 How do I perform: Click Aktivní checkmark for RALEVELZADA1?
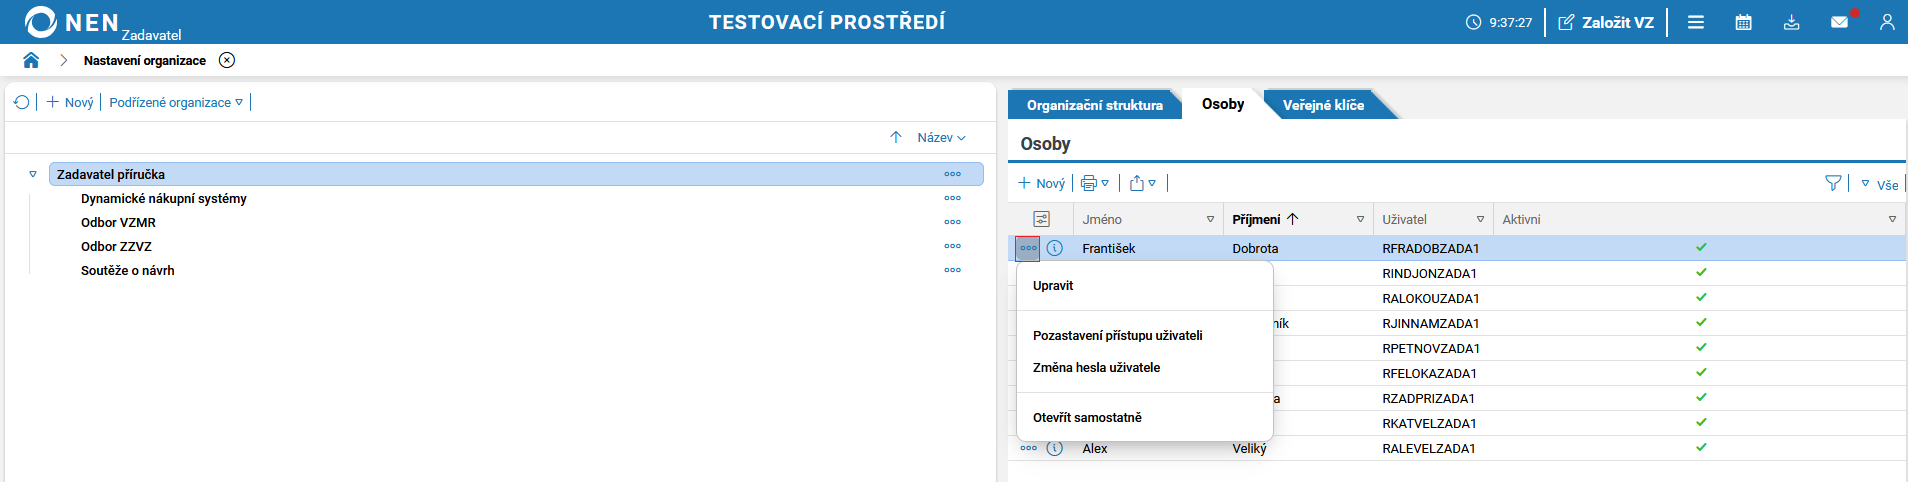coord(1701,447)
